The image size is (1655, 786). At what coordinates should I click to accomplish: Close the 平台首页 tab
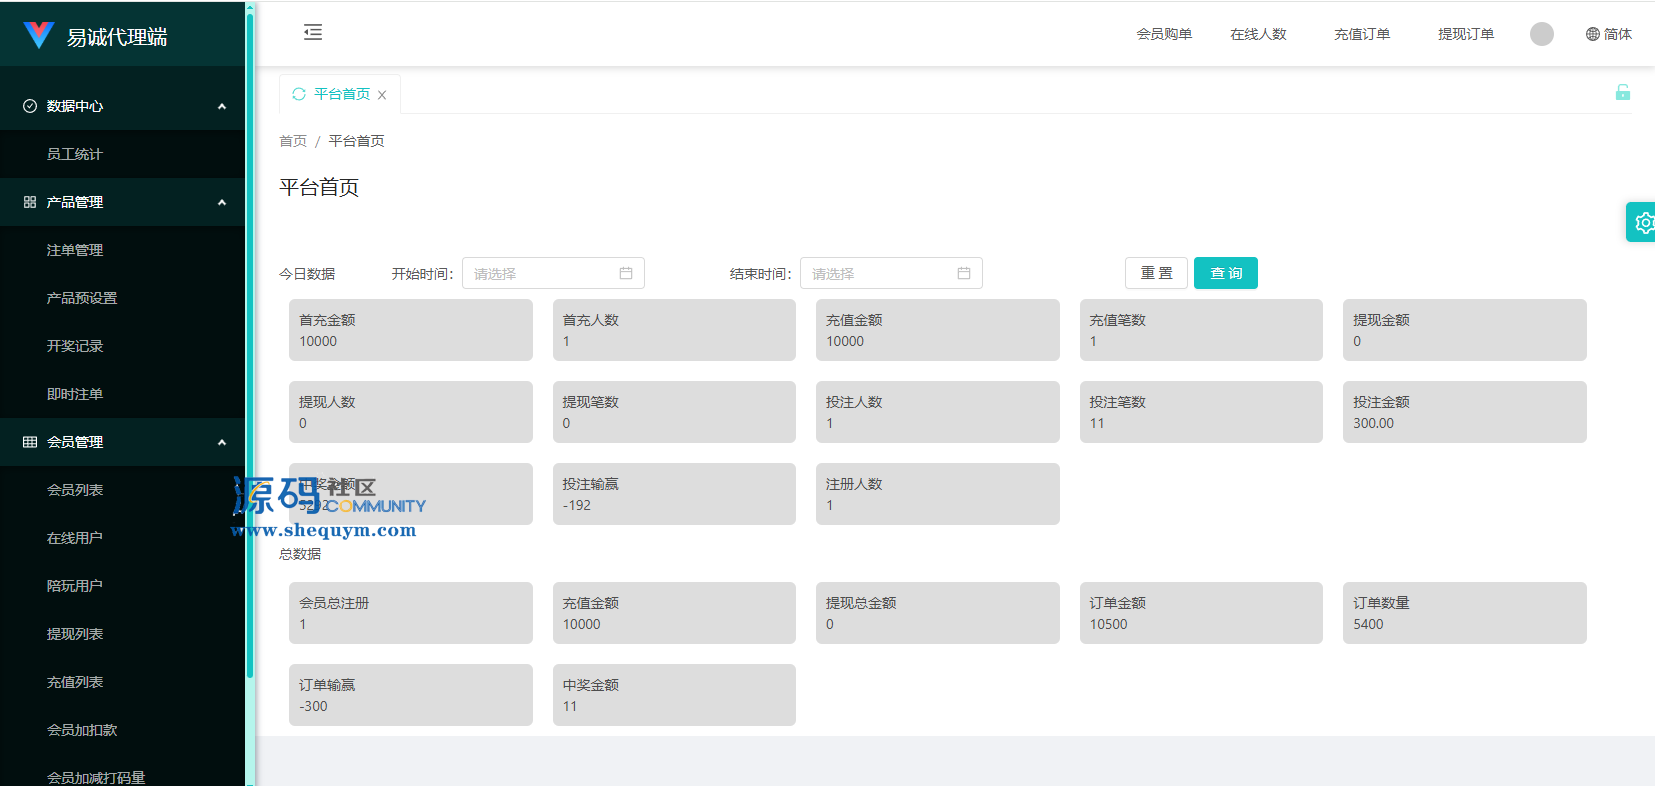coord(382,95)
